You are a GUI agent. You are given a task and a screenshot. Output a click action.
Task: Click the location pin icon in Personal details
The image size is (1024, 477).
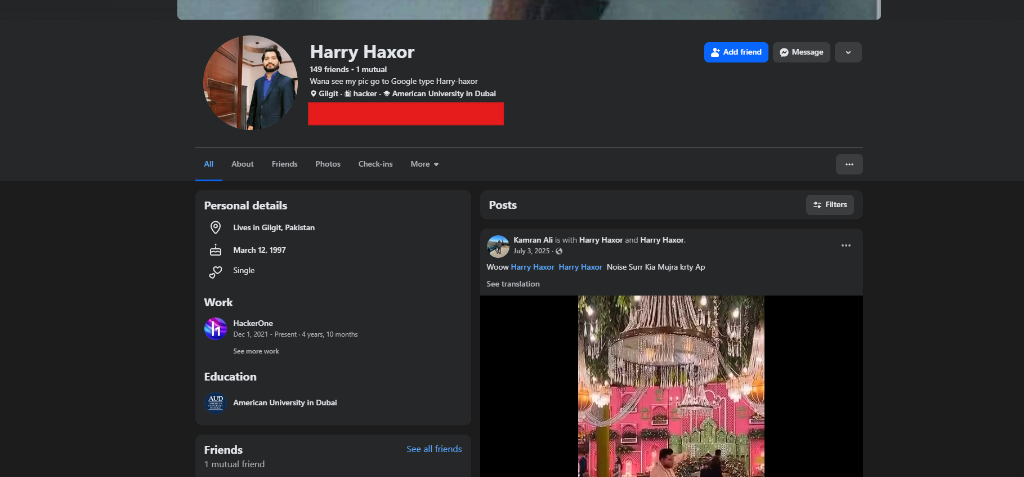pos(216,227)
